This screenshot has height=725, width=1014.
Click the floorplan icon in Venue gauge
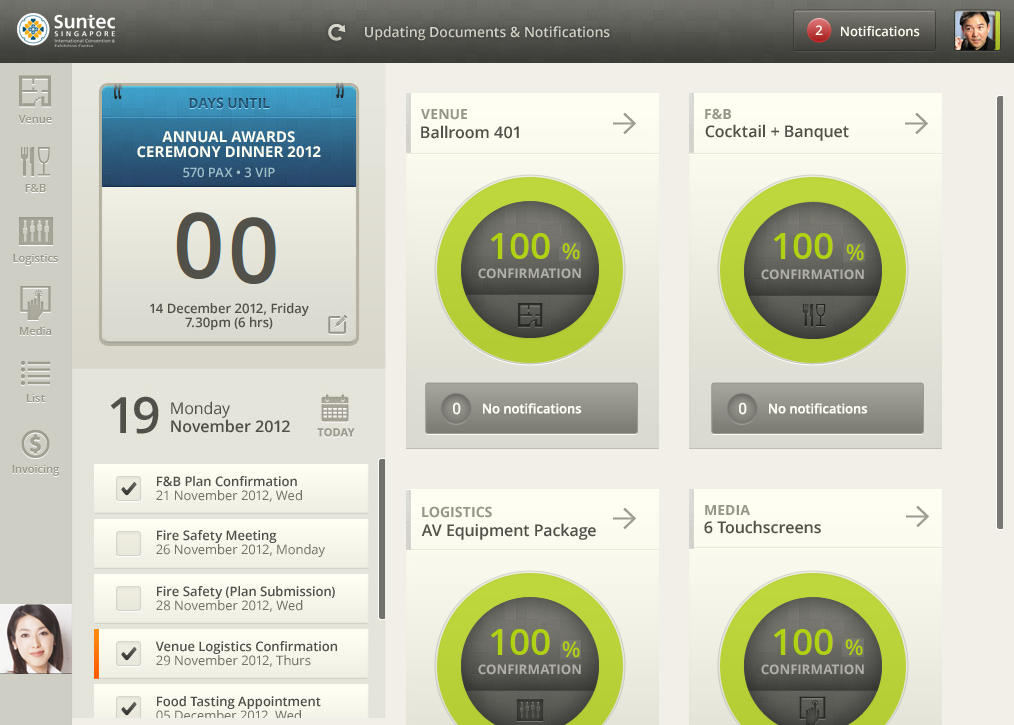[x=530, y=315]
